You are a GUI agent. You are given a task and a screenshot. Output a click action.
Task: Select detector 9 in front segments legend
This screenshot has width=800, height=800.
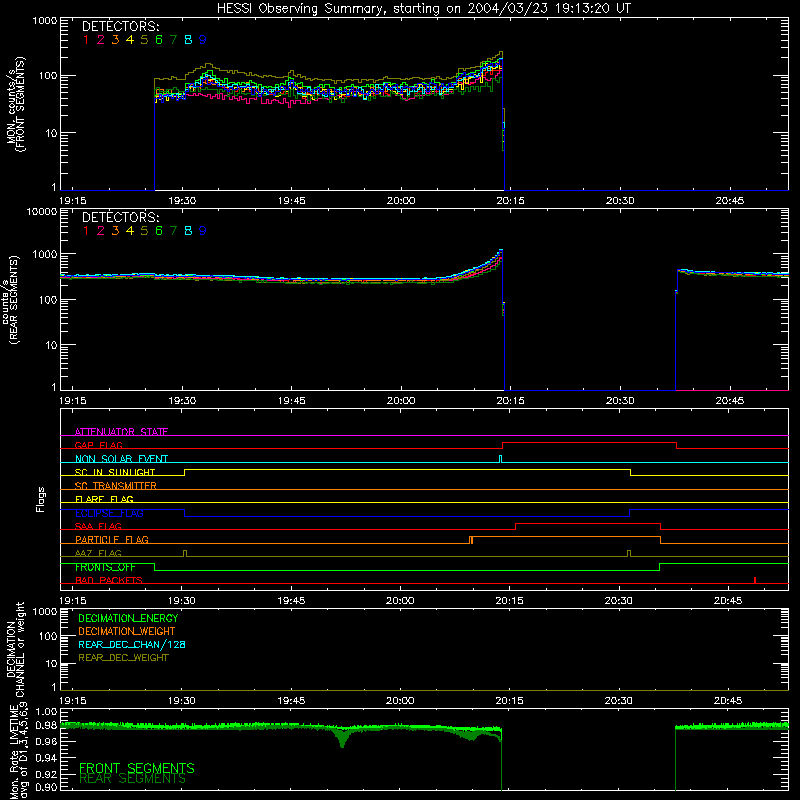point(203,40)
